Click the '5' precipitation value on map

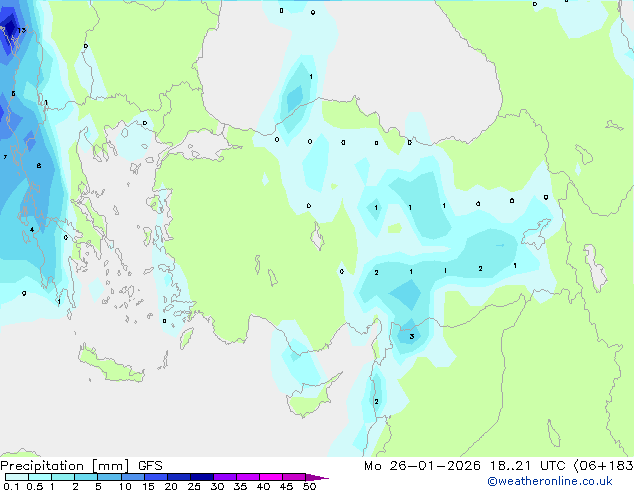(13, 94)
